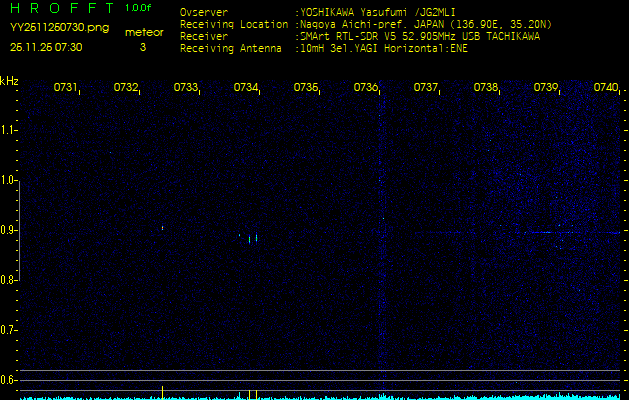Click the 0.7 kHz axis label
The width and height of the screenshot is (629, 400).
pyautogui.click(x=8, y=330)
